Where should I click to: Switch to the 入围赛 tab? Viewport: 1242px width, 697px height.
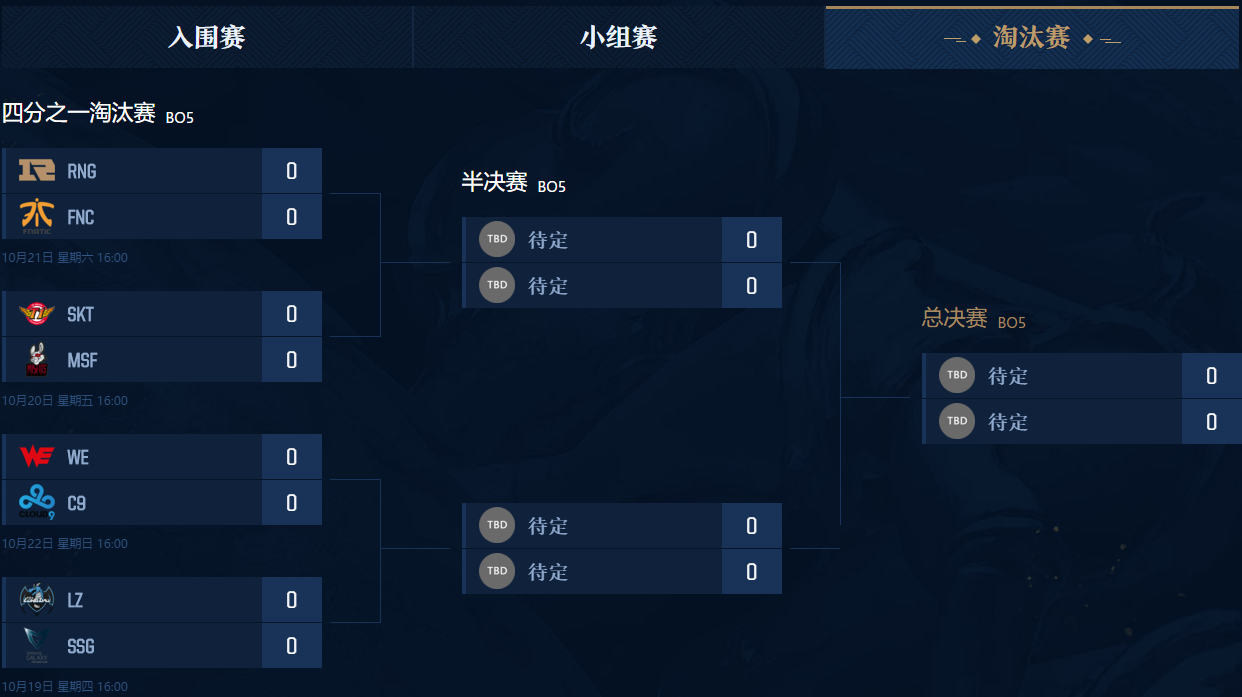[x=206, y=38]
